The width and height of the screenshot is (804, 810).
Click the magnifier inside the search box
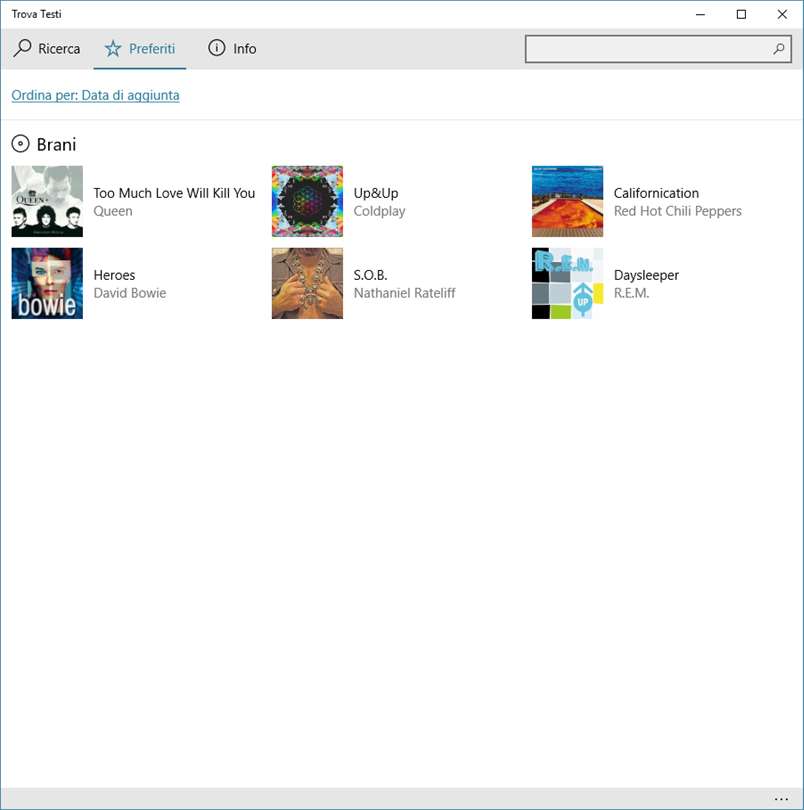pyautogui.click(x=779, y=49)
